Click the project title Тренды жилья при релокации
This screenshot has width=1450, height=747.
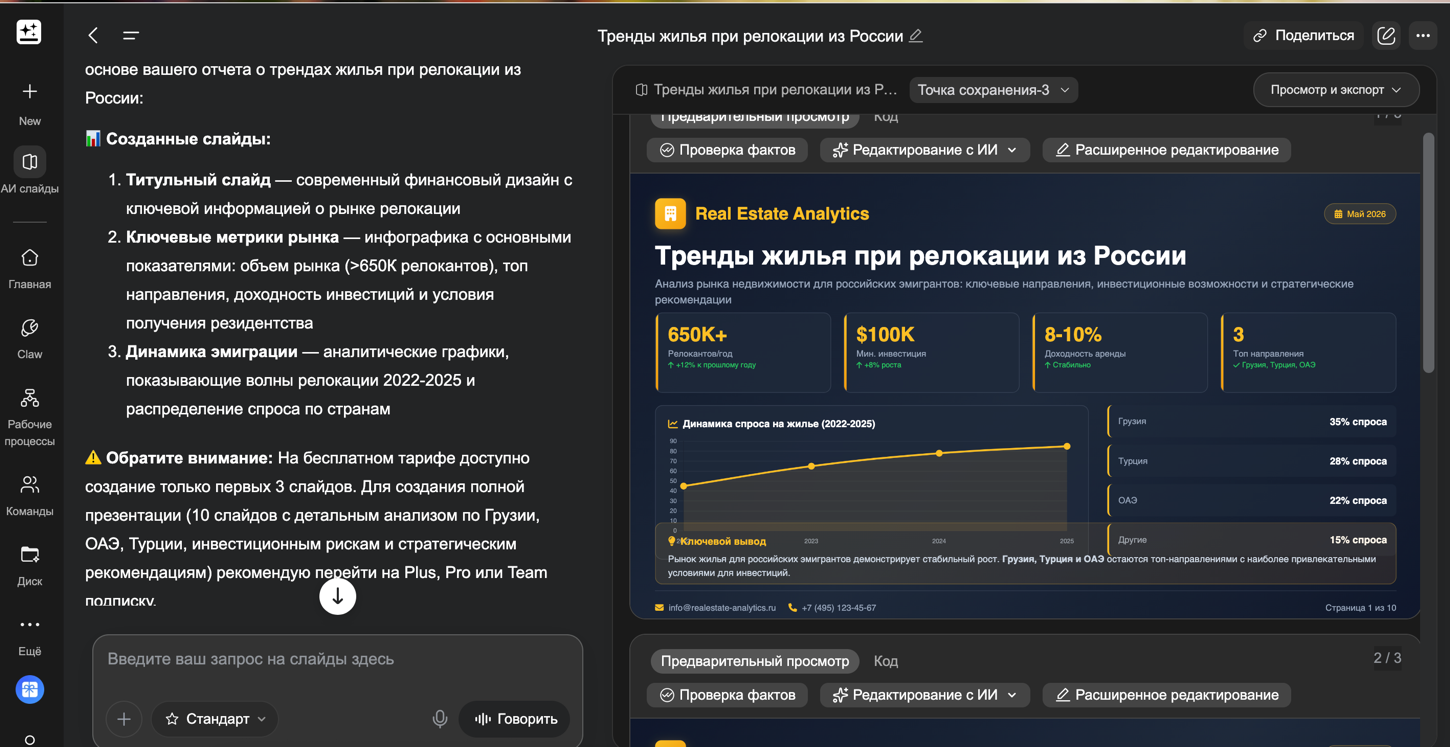750,36
